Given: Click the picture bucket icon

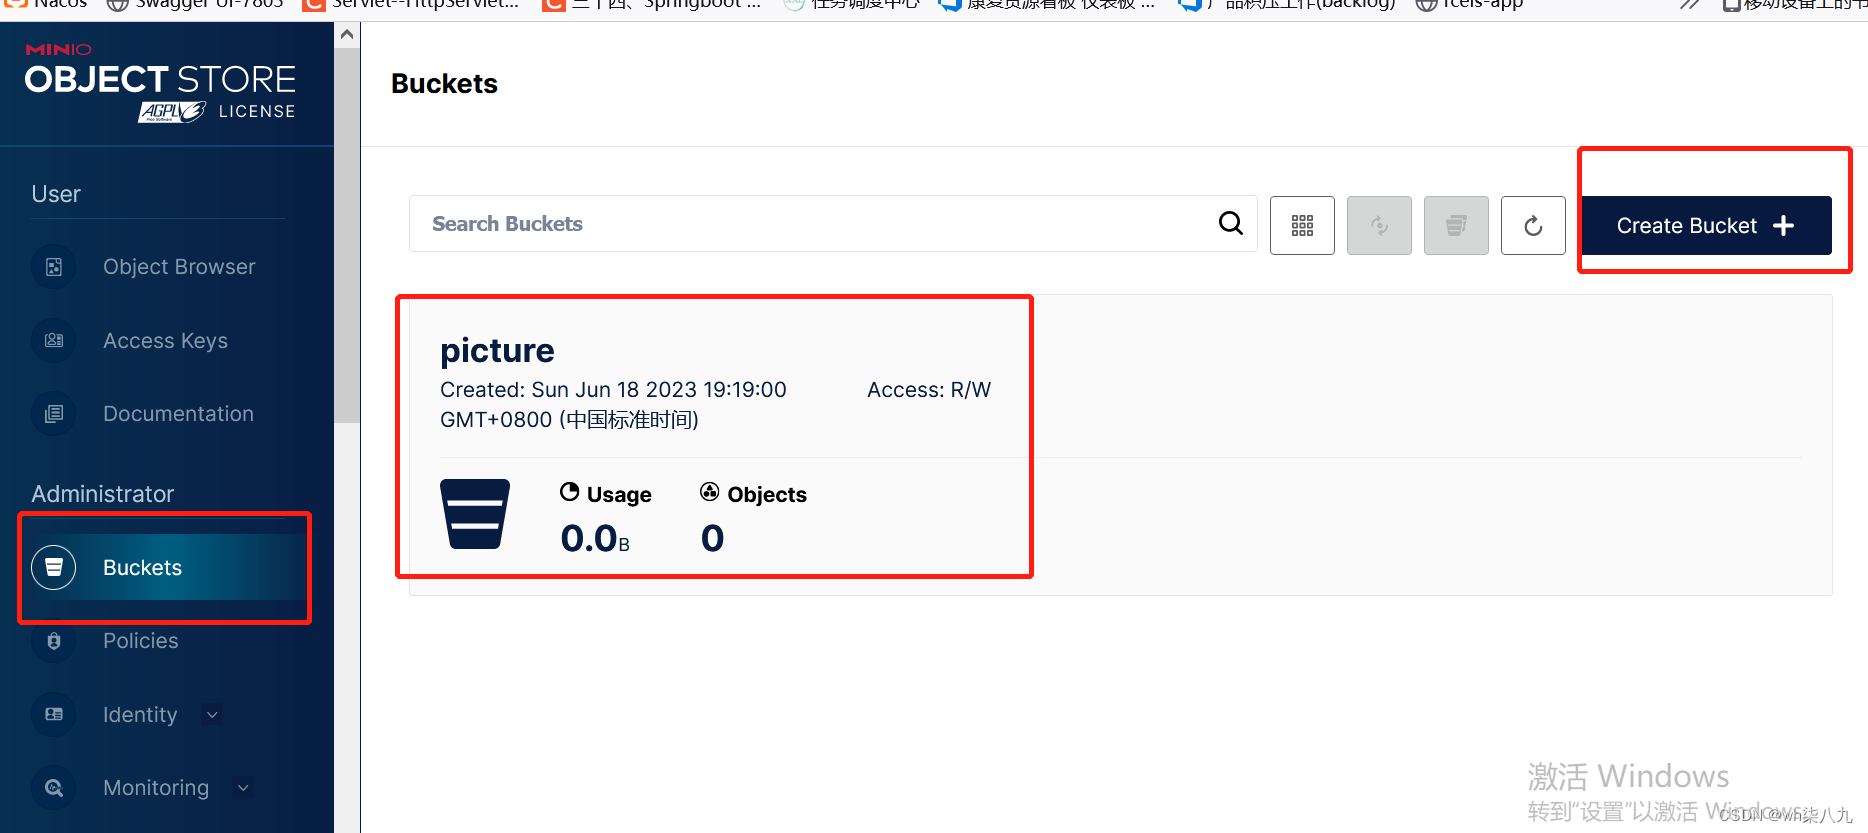Looking at the screenshot, I should click(475, 514).
